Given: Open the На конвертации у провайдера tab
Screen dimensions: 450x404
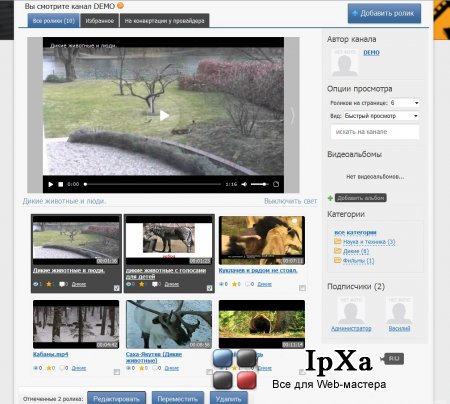Looking at the screenshot, I should click(164, 21).
